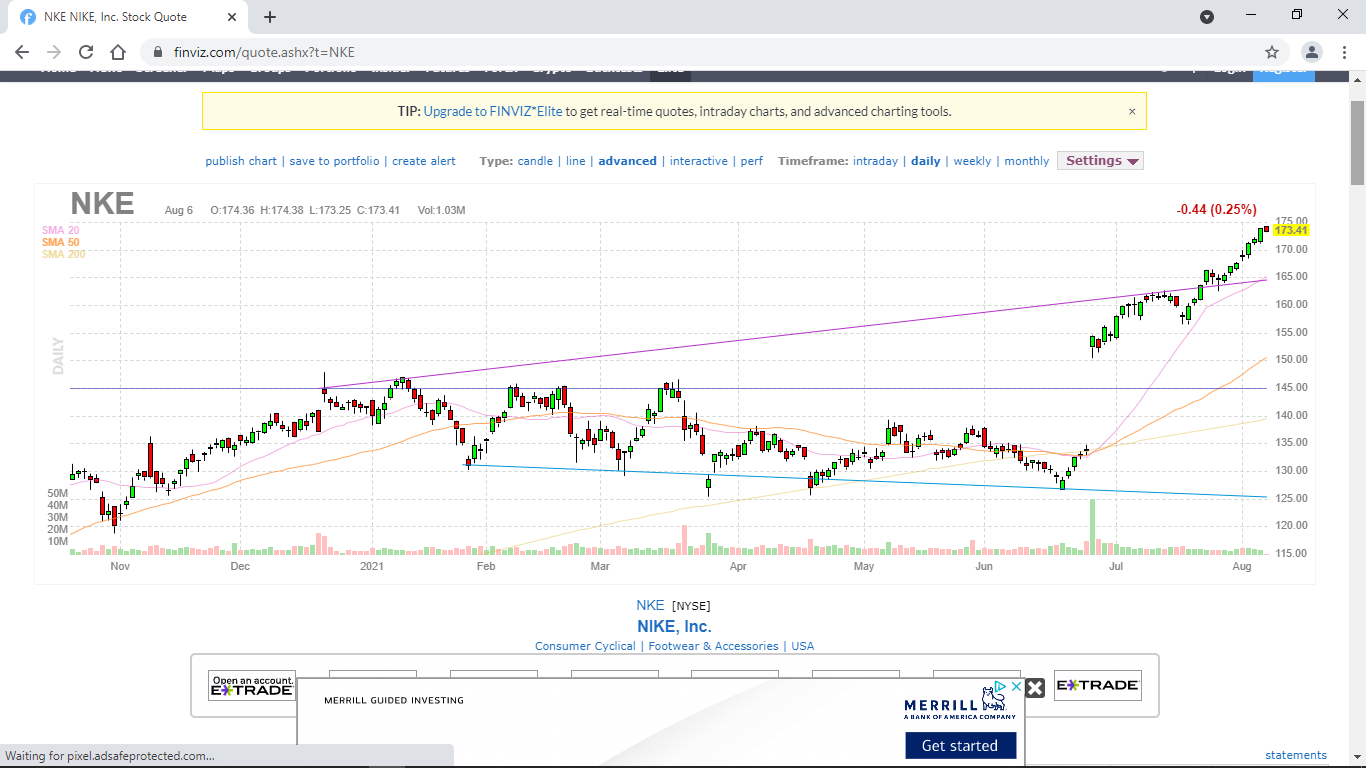This screenshot has width=1366, height=768.
Task: Click Get started on Merrill ad
Action: [959, 745]
